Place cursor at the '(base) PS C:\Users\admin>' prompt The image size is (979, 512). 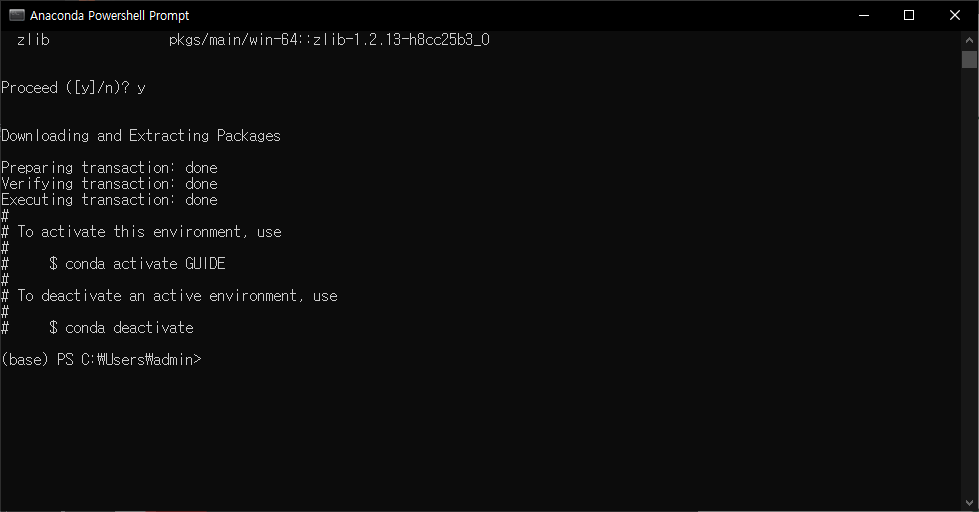click(101, 360)
